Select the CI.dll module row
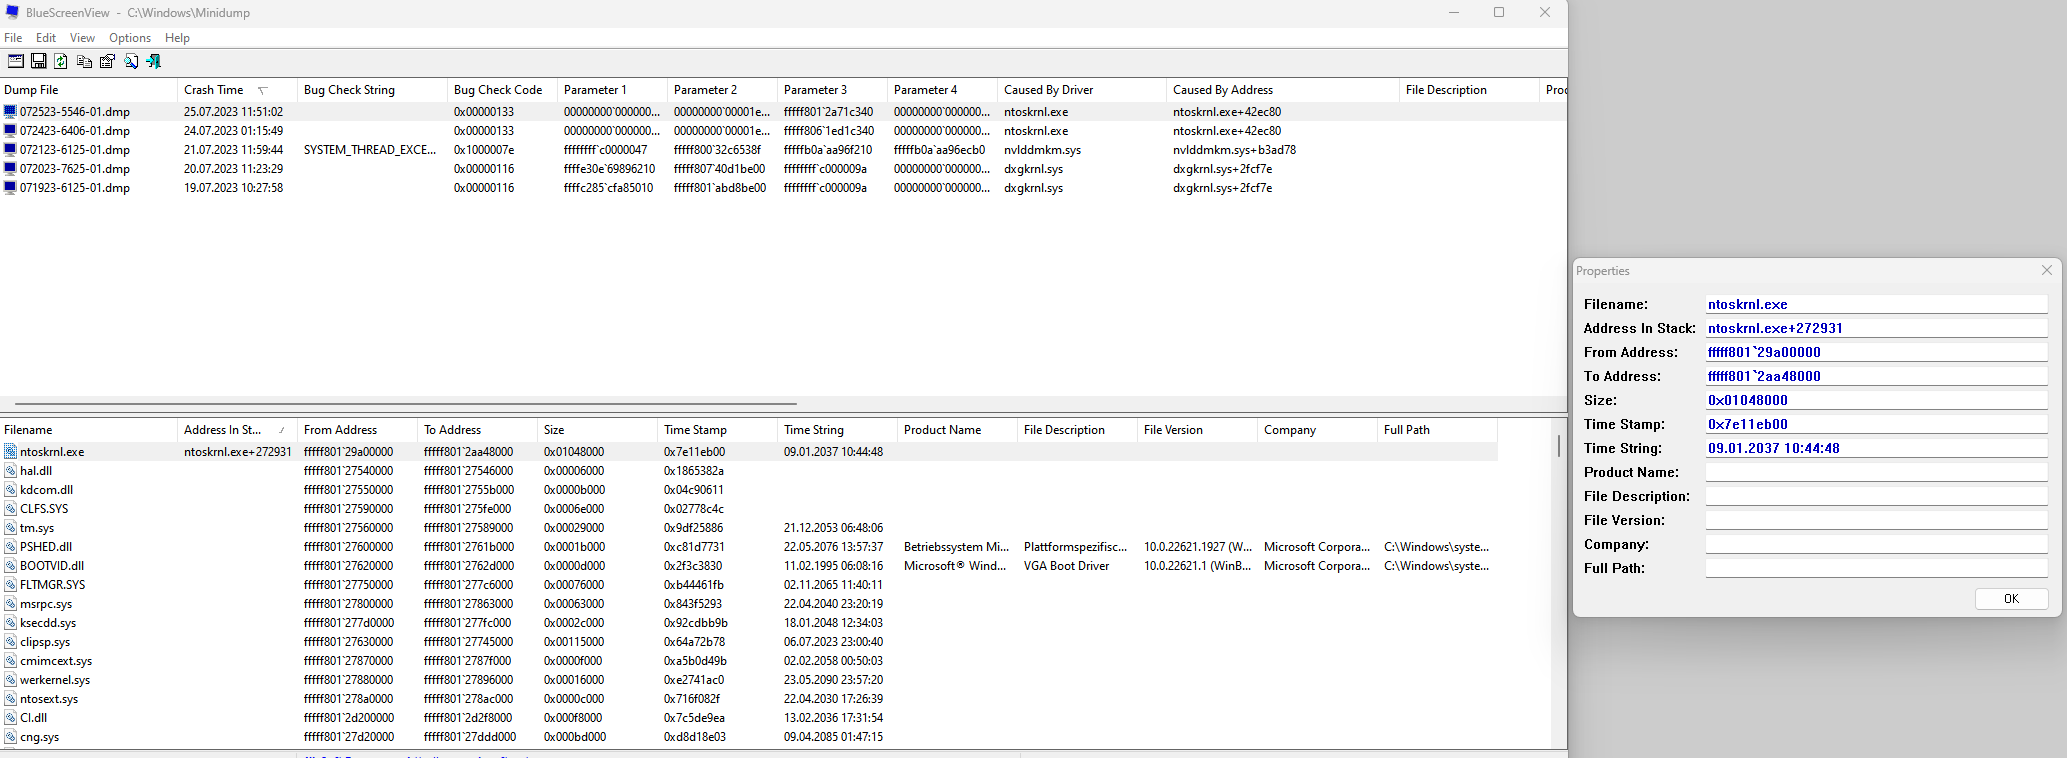This screenshot has width=2067, height=758. coord(749,718)
